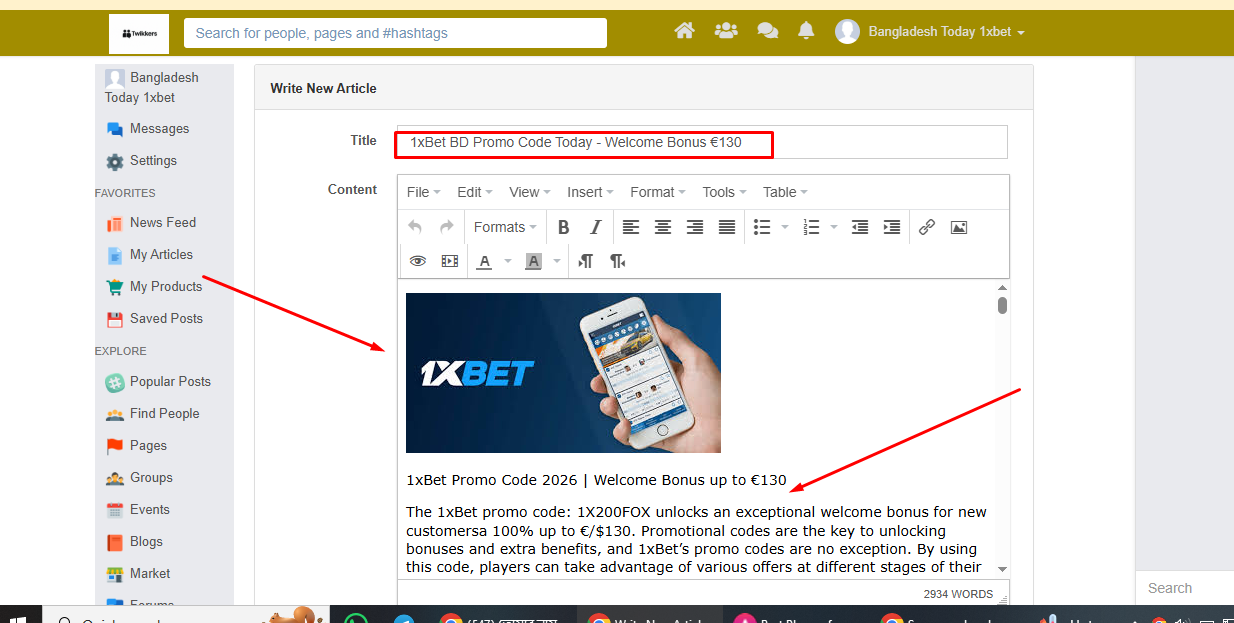This screenshot has height=623, width=1234.
Task: Open the View menu
Action: point(529,192)
